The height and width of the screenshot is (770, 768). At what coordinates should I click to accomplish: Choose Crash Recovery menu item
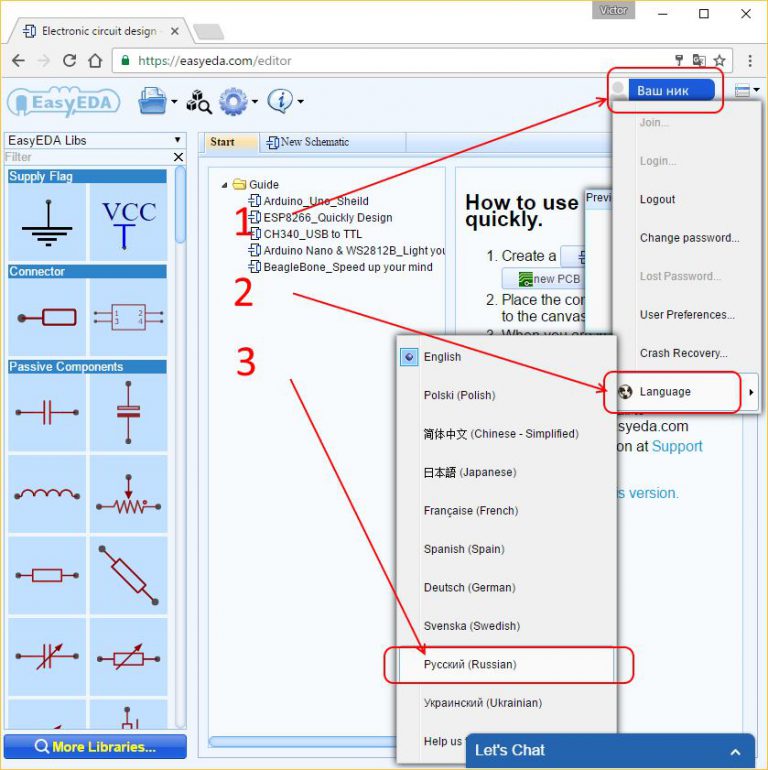[685, 353]
